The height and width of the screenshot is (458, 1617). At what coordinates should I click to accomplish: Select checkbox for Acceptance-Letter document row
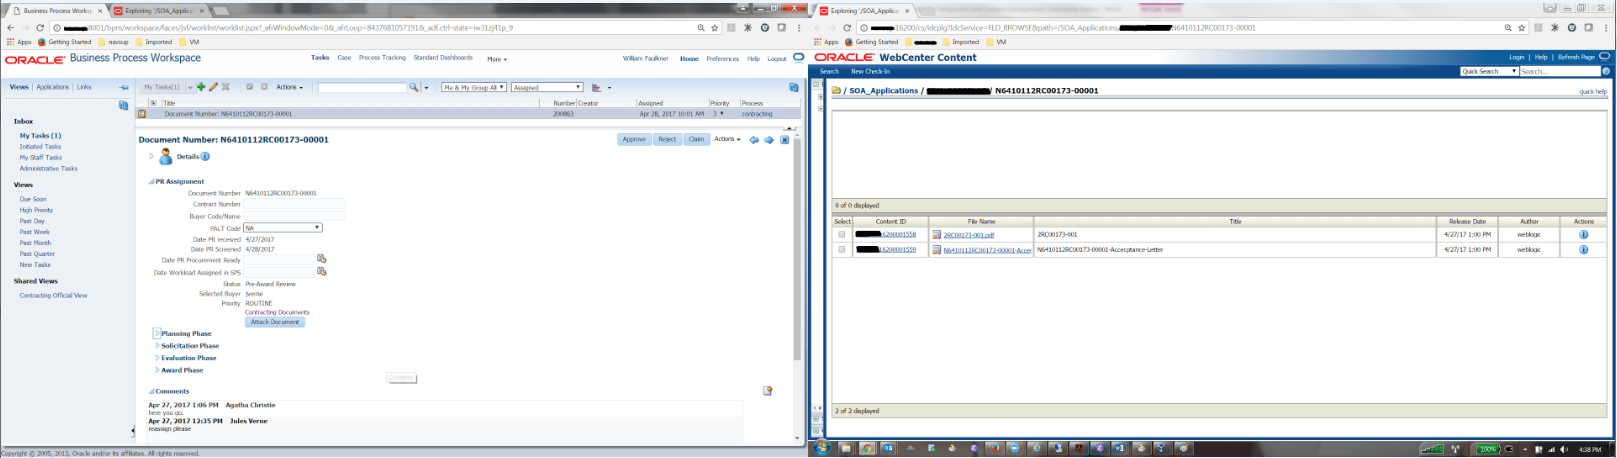point(842,249)
